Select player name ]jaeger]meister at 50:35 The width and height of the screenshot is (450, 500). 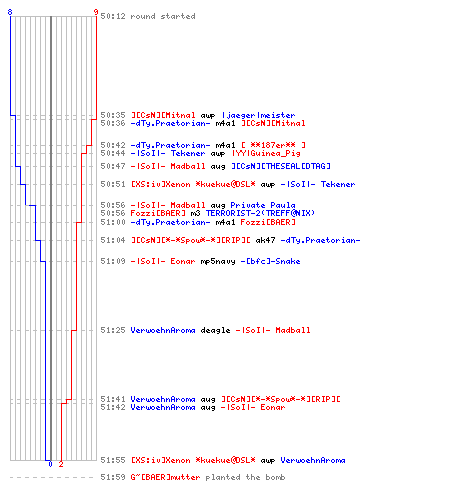click(258, 115)
